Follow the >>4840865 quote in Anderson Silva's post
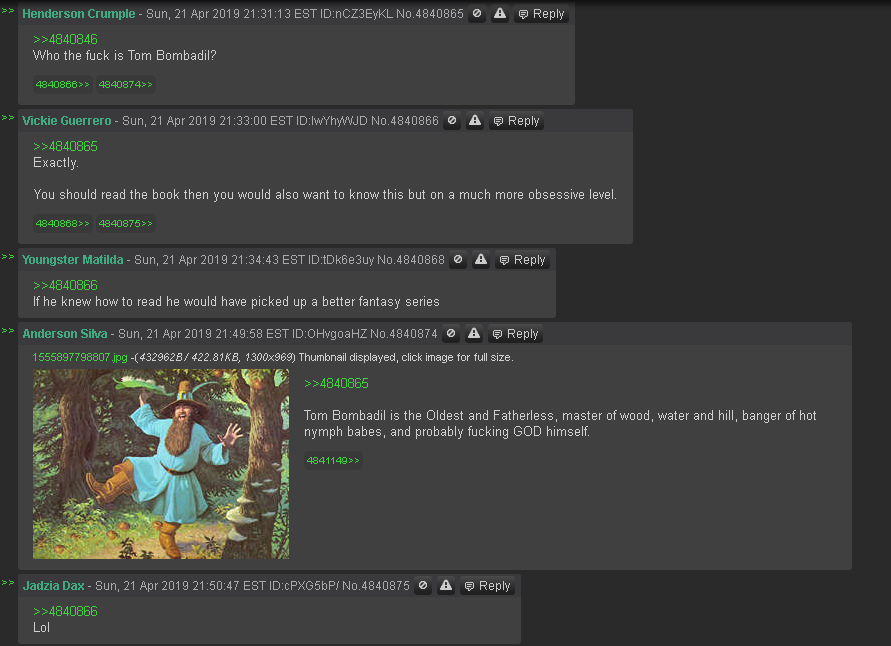Image resolution: width=891 pixels, height=646 pixels. (x=336, y=383)
